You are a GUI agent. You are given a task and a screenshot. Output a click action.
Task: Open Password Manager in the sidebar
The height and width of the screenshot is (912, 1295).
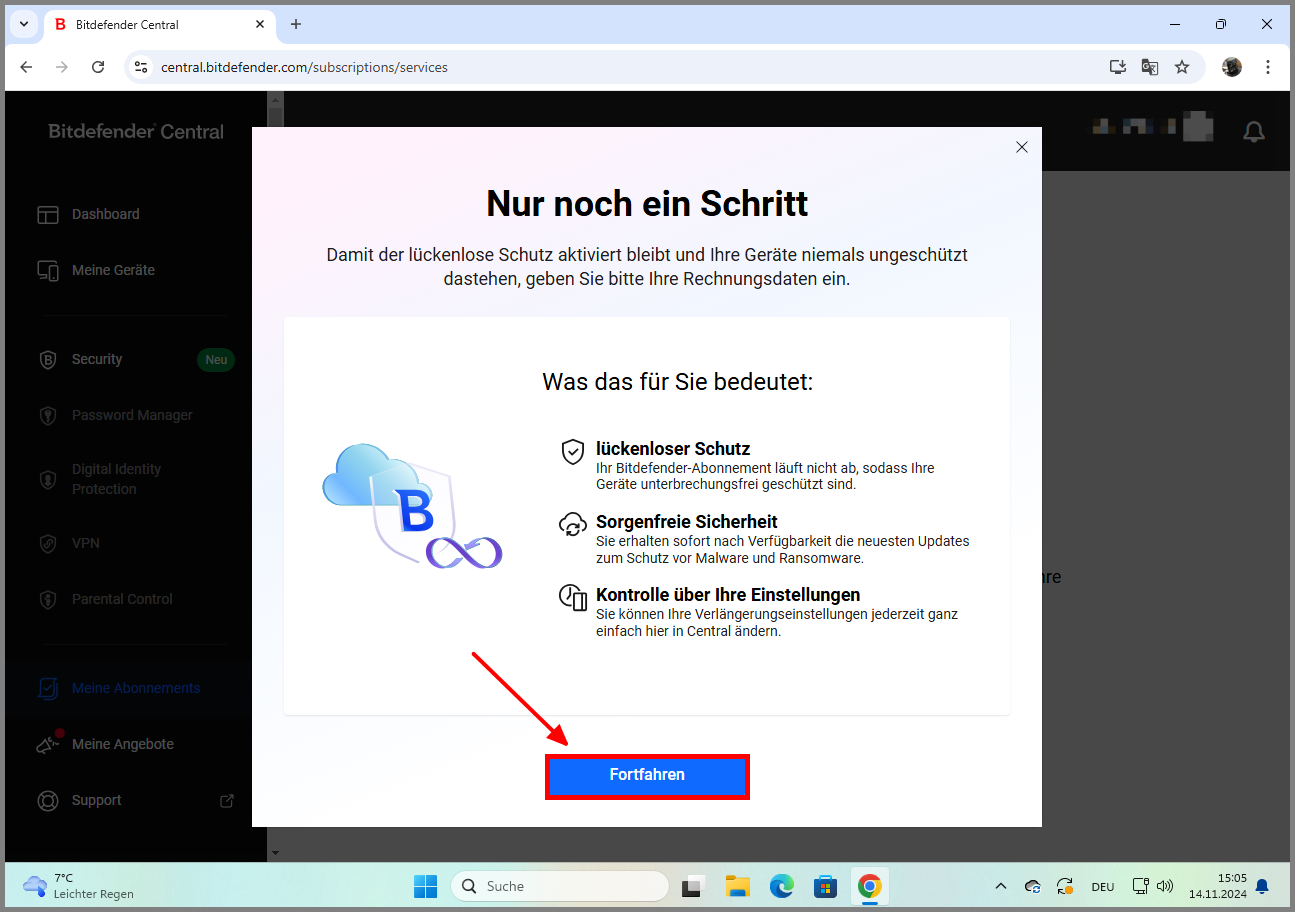[132, 415]
